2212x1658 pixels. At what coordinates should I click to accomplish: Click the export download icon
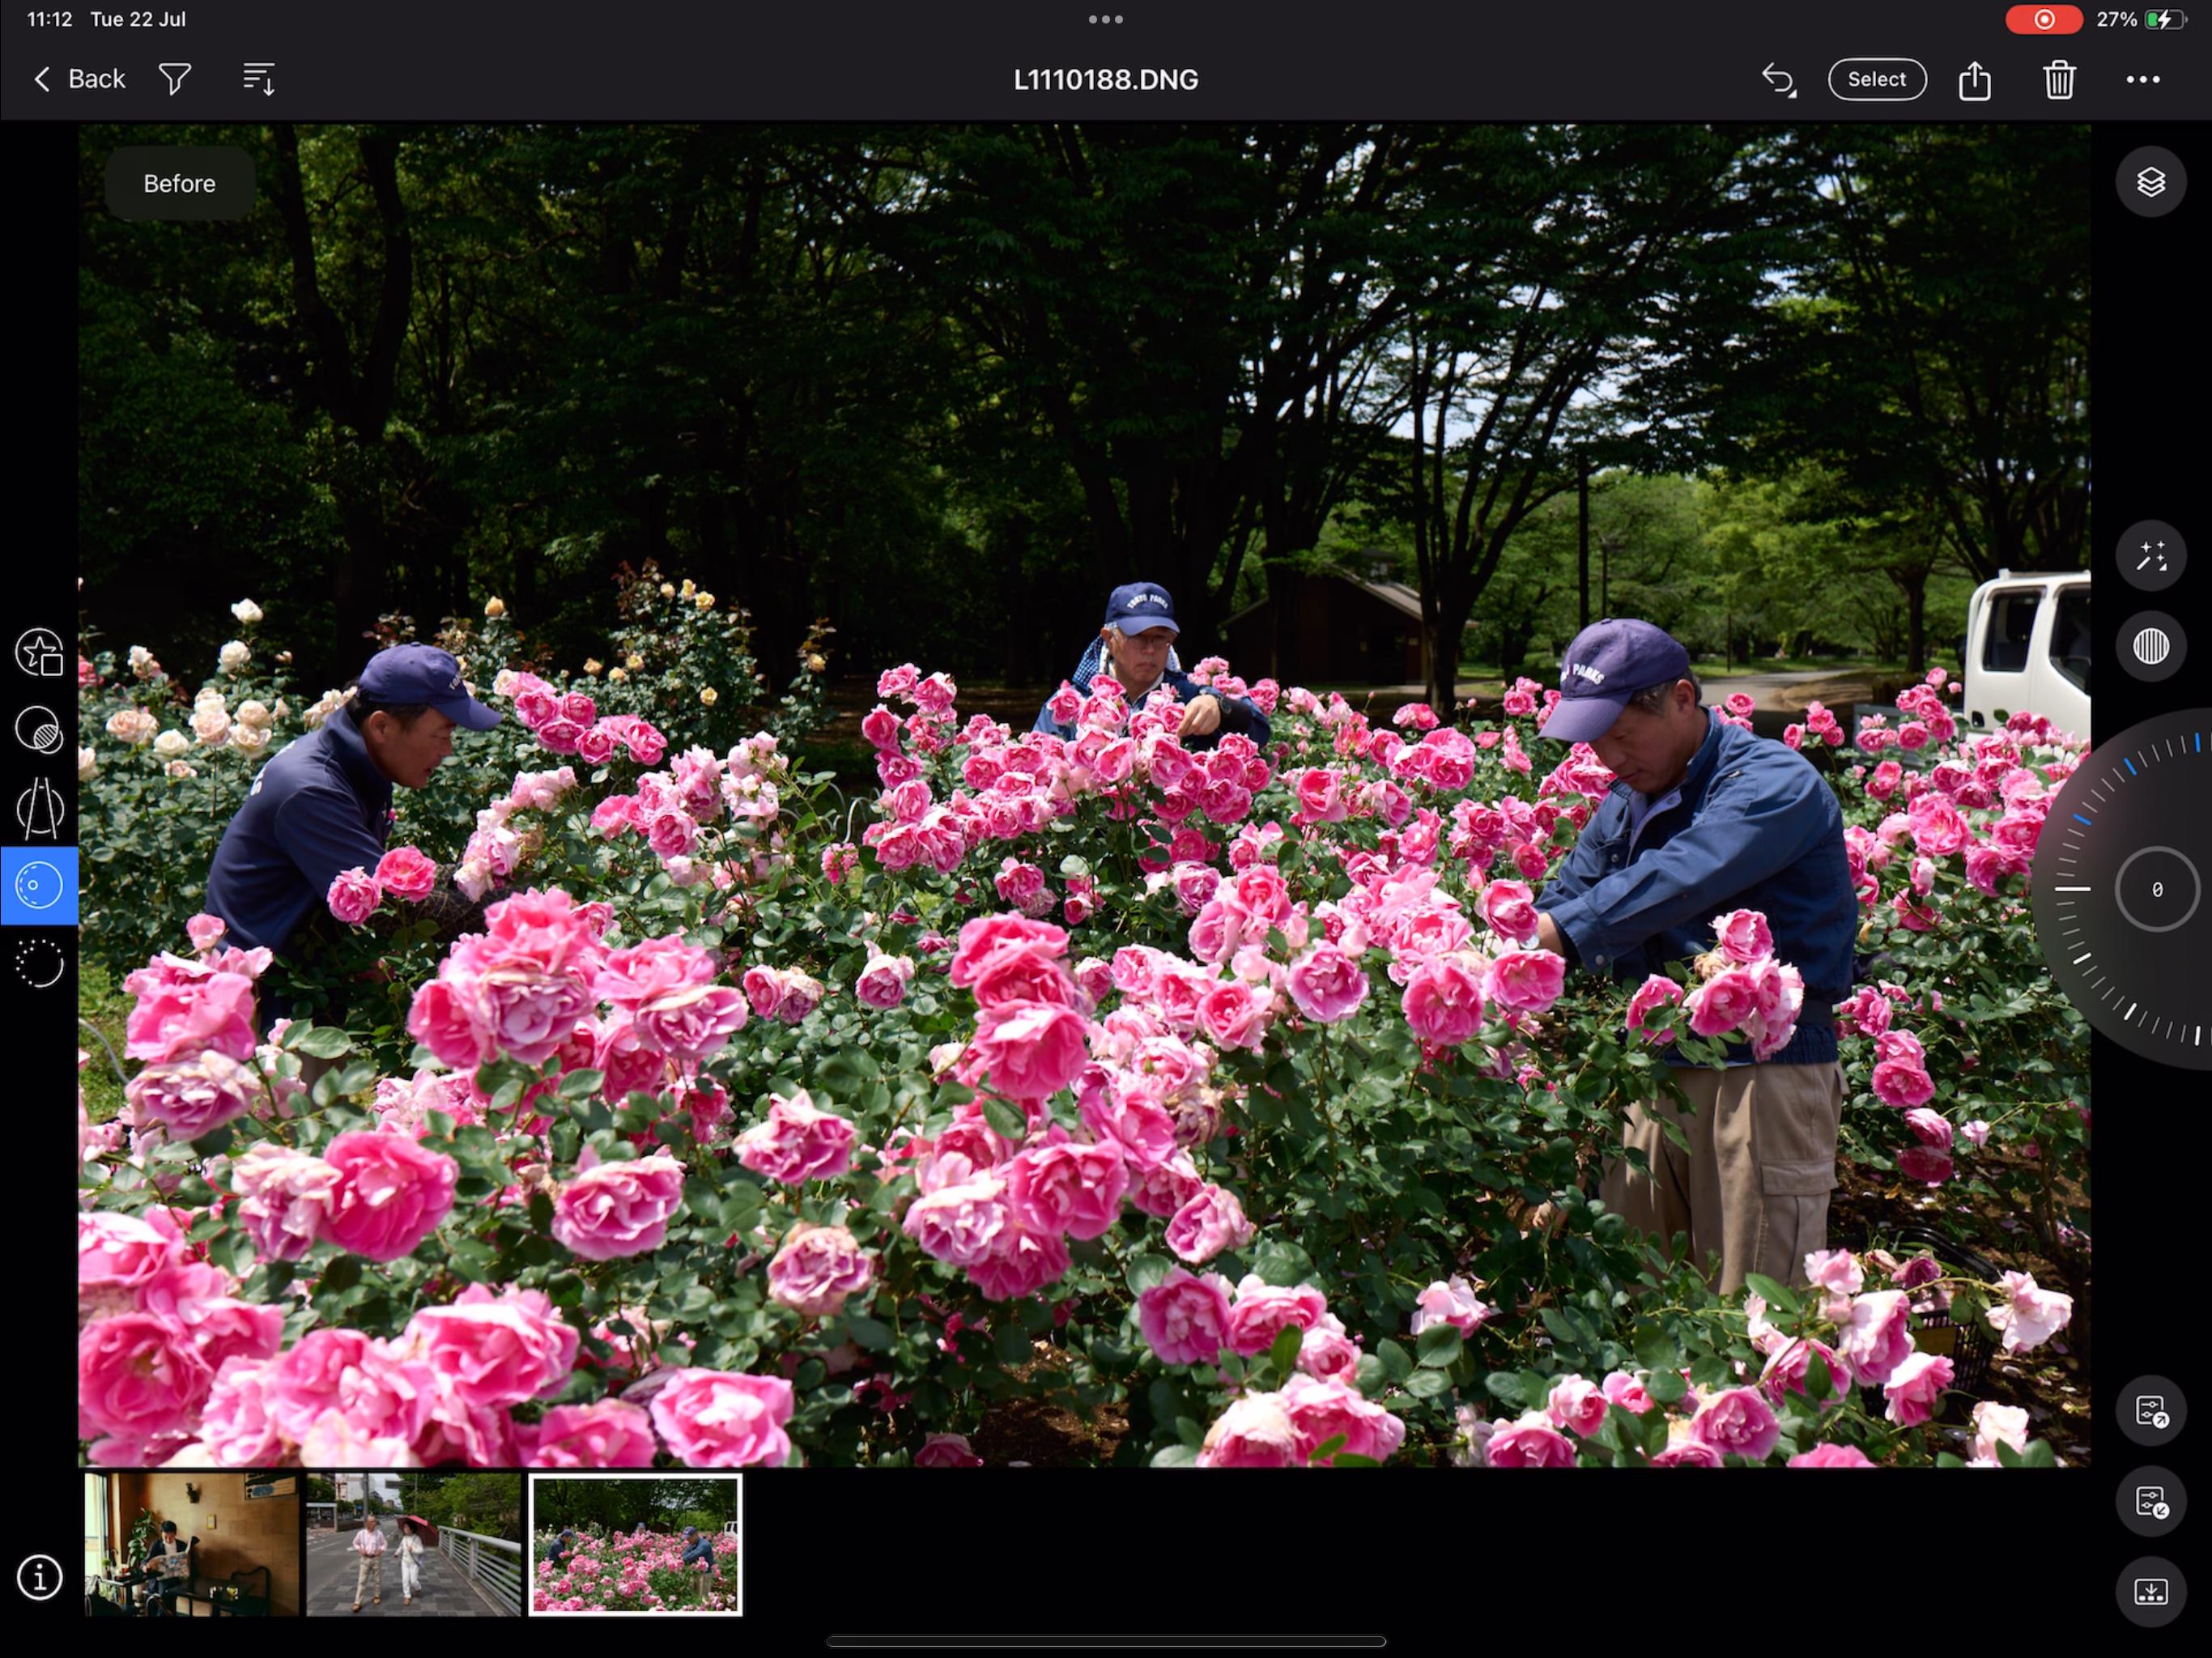tap(2150, 1591)
